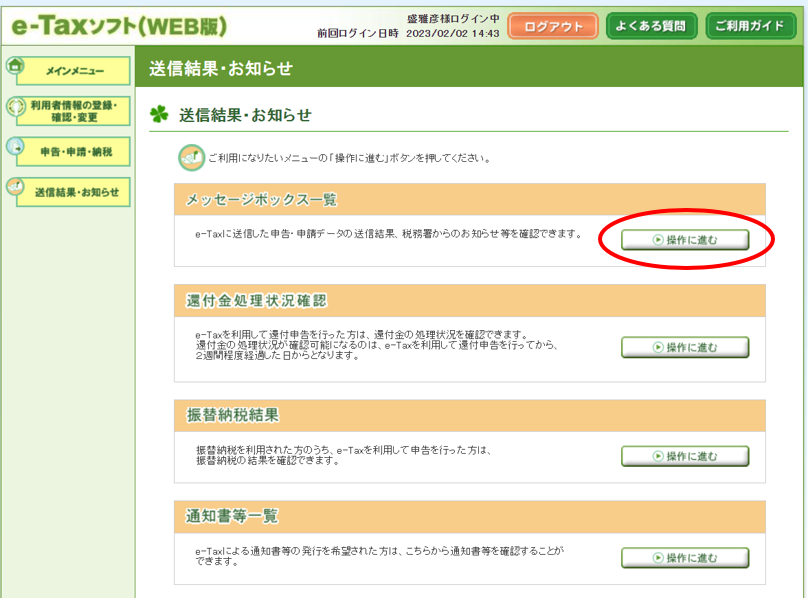The image size is (808, 613).
Task: Click the 前回ログイン日時 label
Action: (x=358, y=33)
